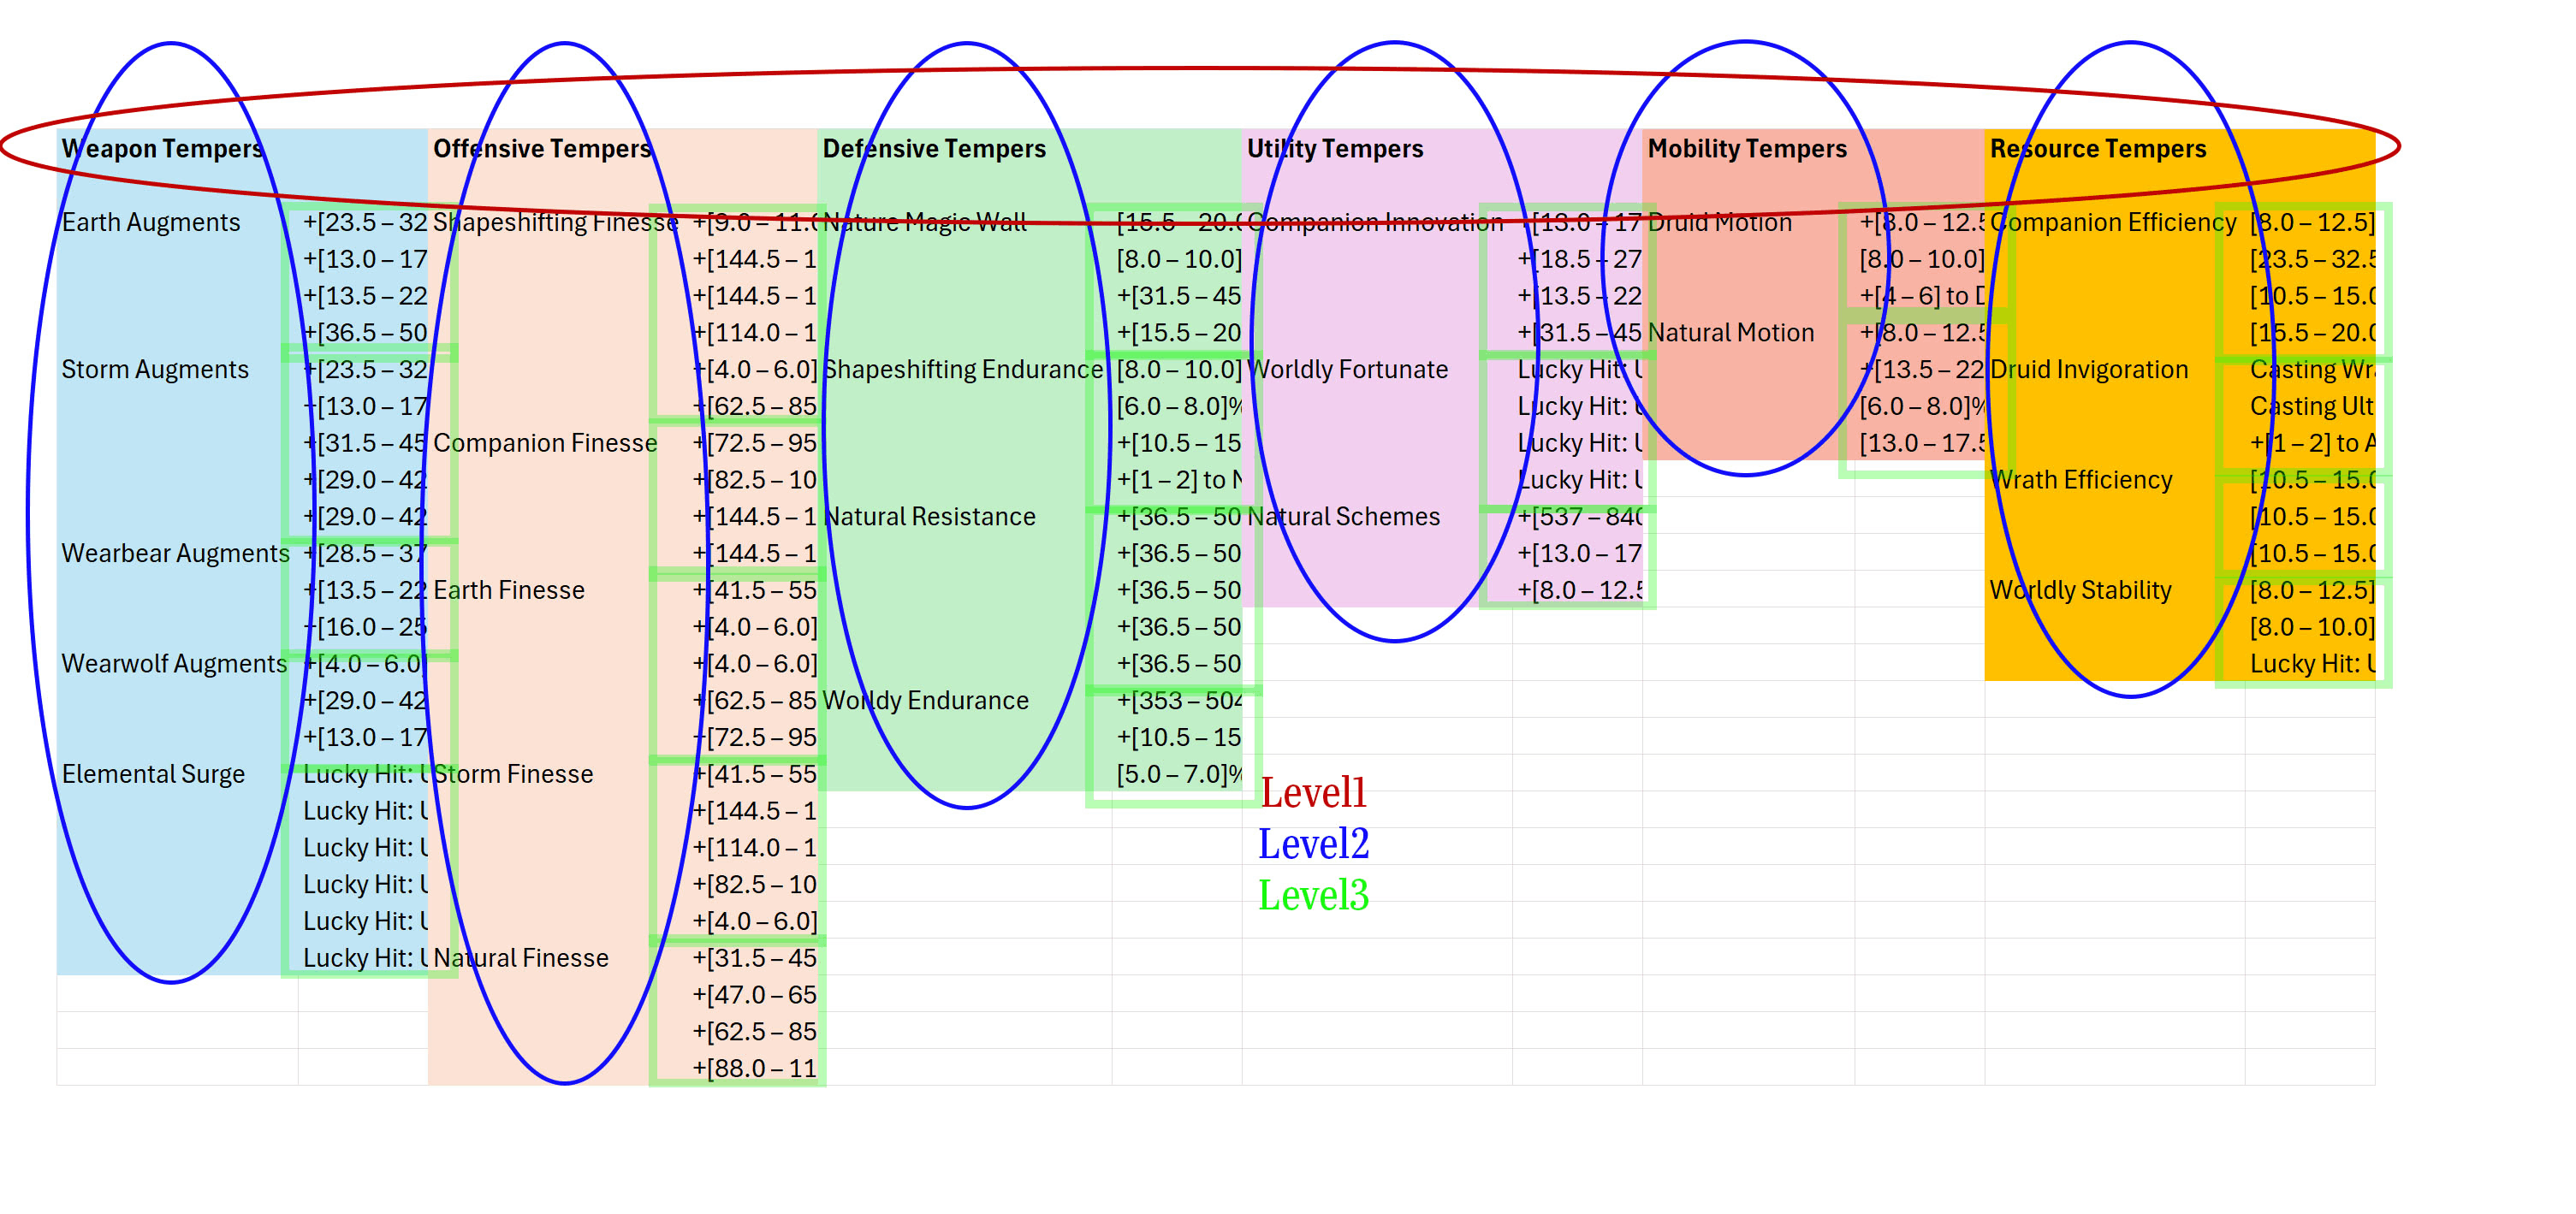Pick the Nature Magic Wall cell
2576x1214 pixels.
pyautogui.click(x=964, y=222)
